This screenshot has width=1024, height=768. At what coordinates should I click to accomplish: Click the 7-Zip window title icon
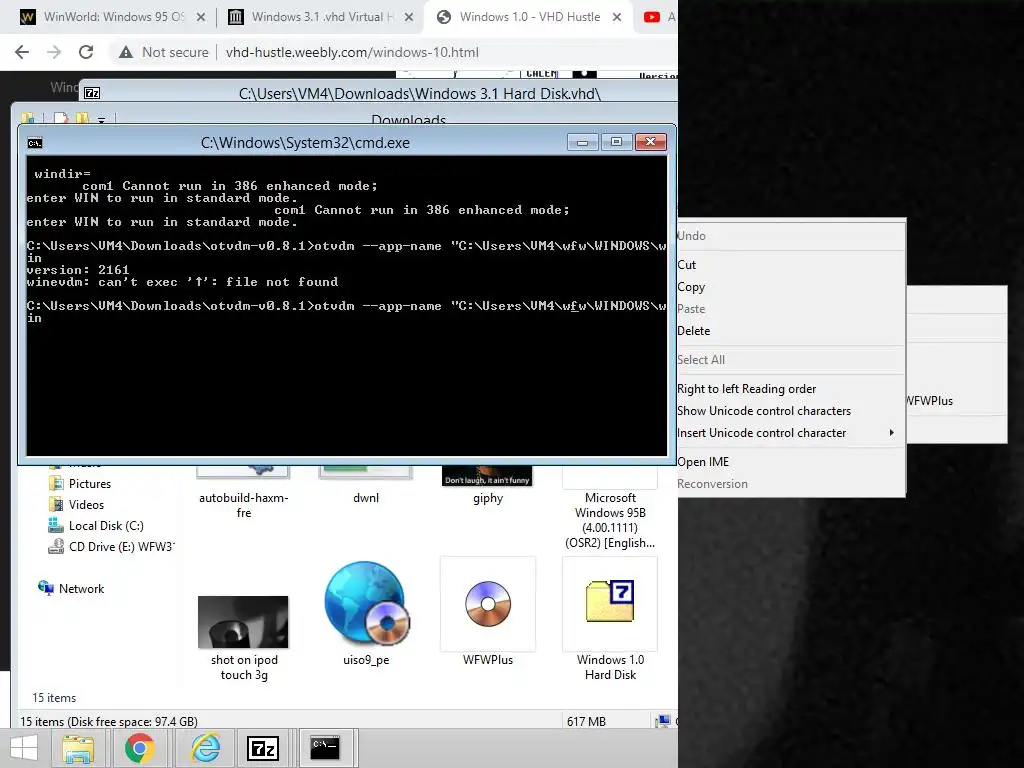coord(92,93)
